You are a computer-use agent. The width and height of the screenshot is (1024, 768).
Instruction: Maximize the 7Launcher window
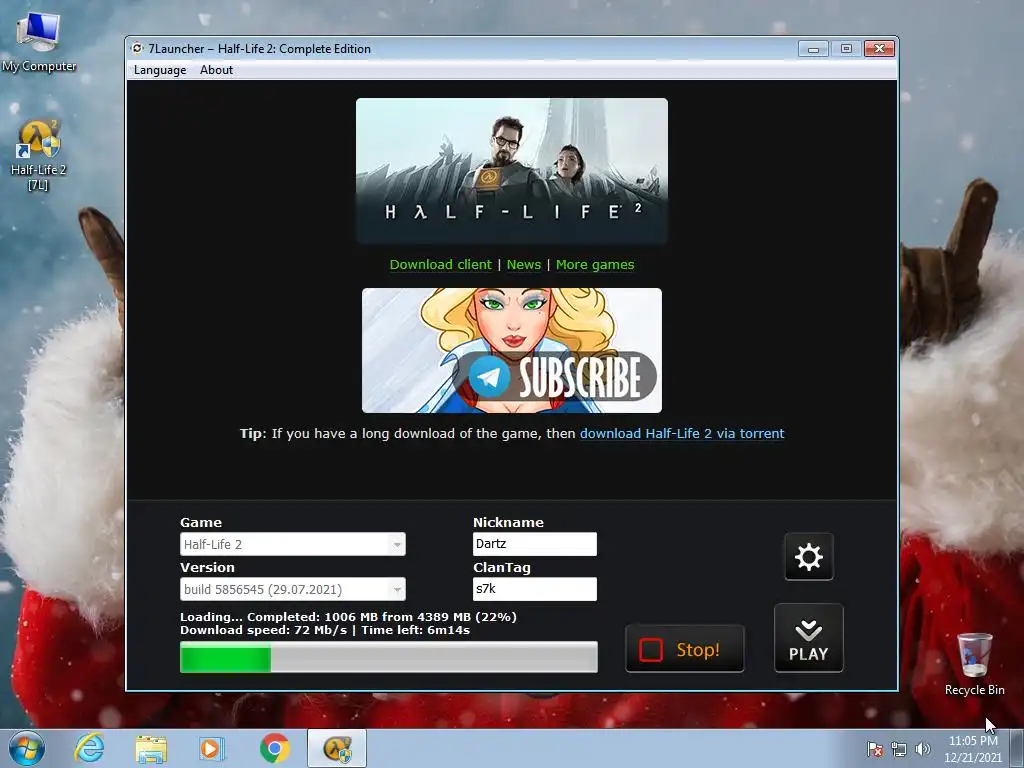coord(846,49)
